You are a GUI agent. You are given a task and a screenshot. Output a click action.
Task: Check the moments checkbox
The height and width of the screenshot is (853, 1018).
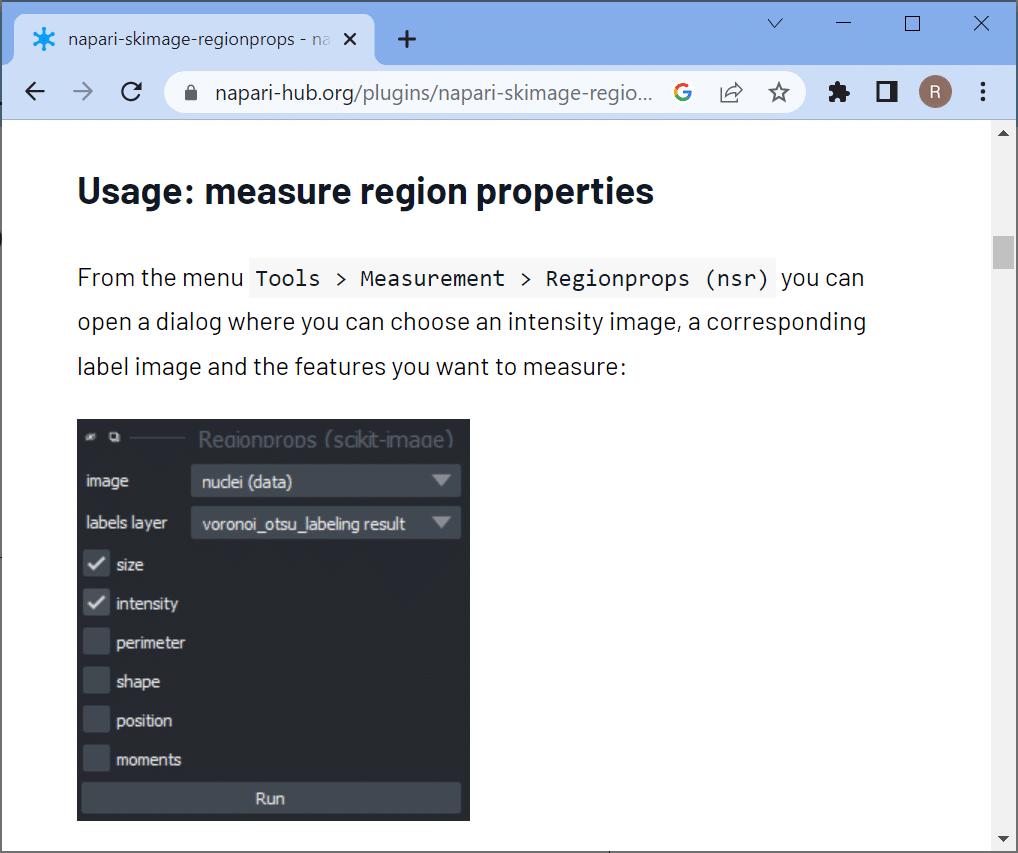(x=97, y=759)
